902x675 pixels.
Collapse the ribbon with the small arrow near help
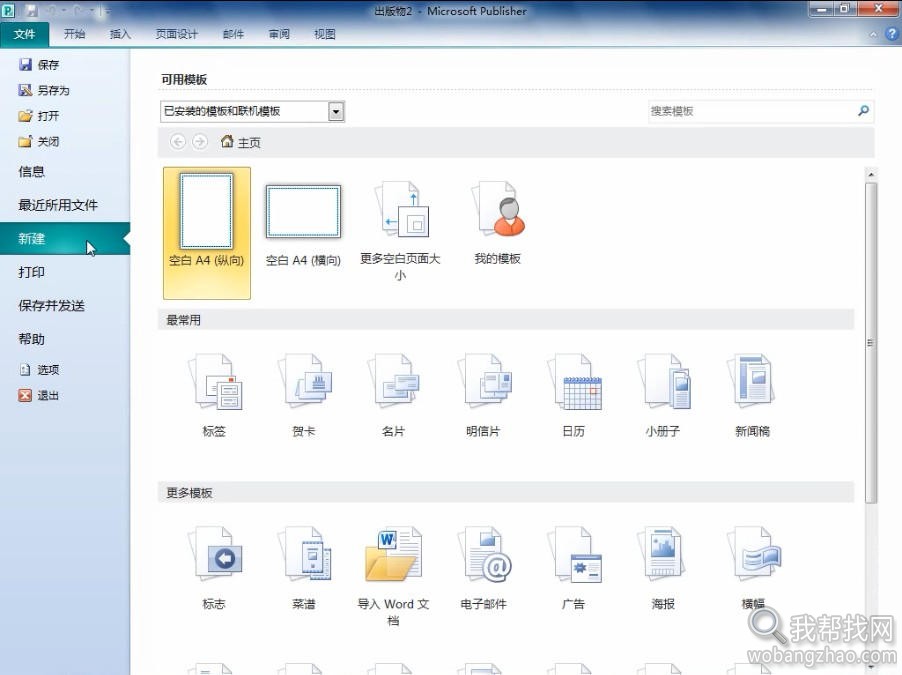tap(873, 35)
